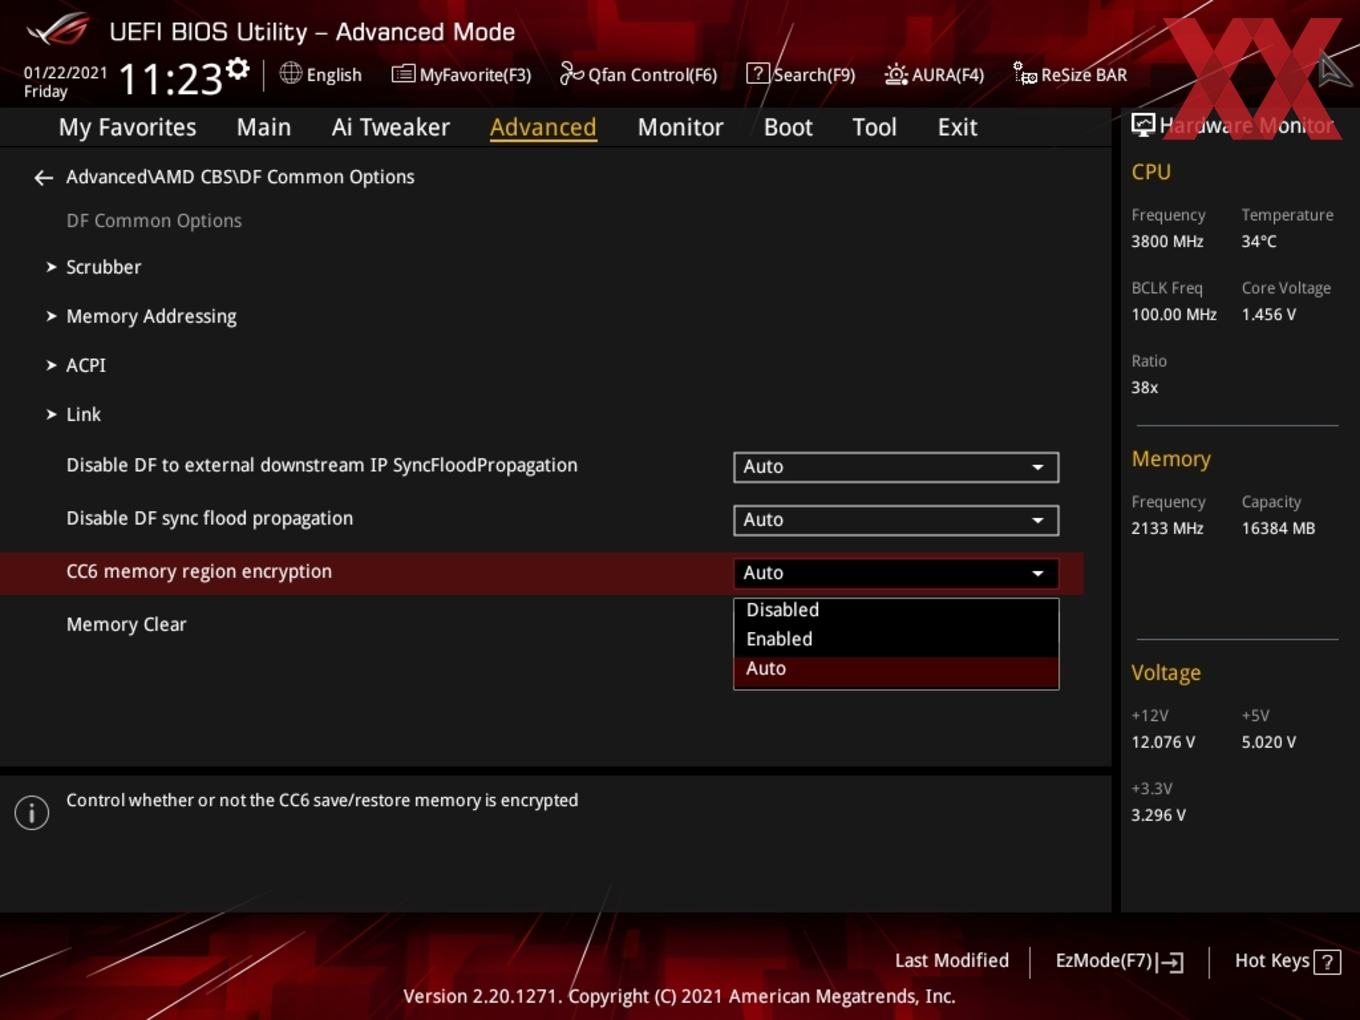Click the CC6 help description text
The image size is (1360, 1020).
[322, 800]
